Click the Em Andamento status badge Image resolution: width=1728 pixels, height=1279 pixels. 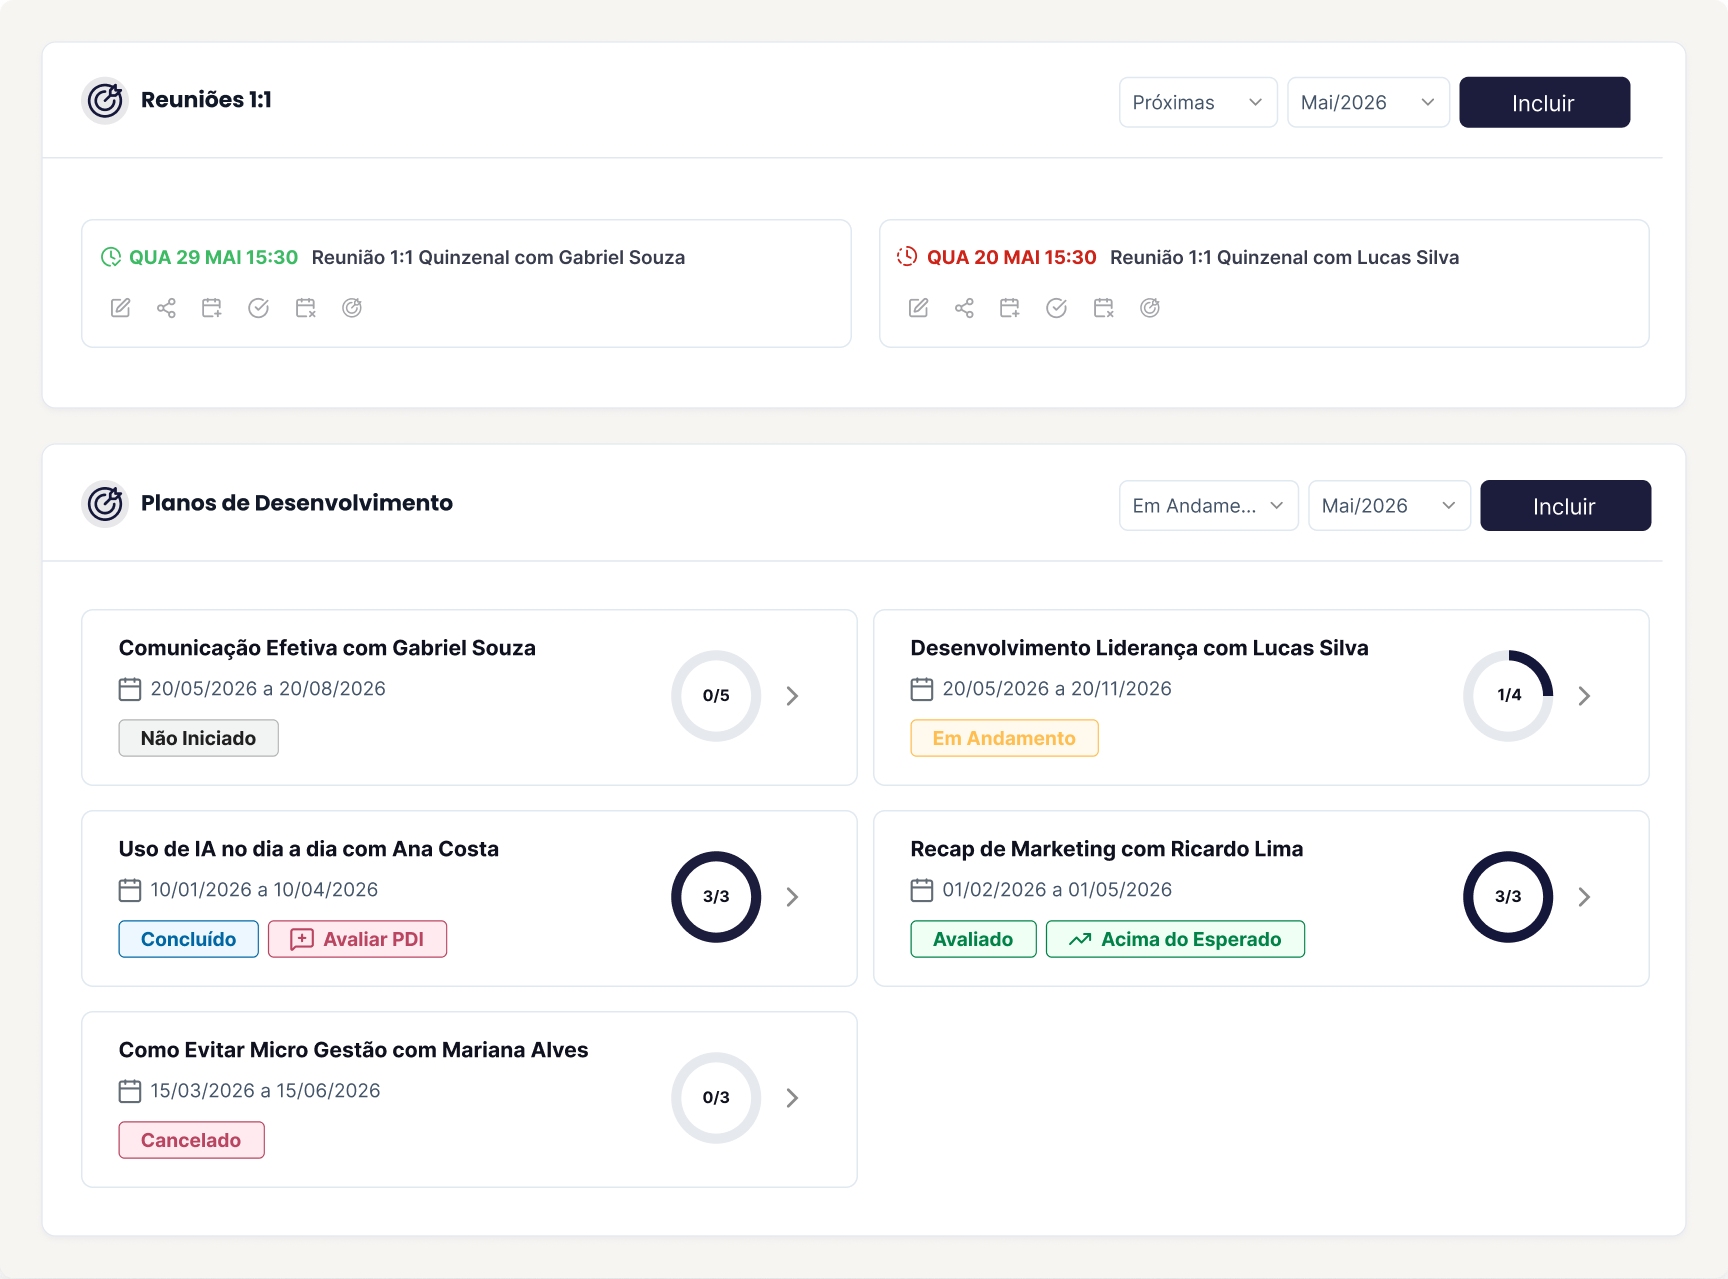click(1004, 738)
